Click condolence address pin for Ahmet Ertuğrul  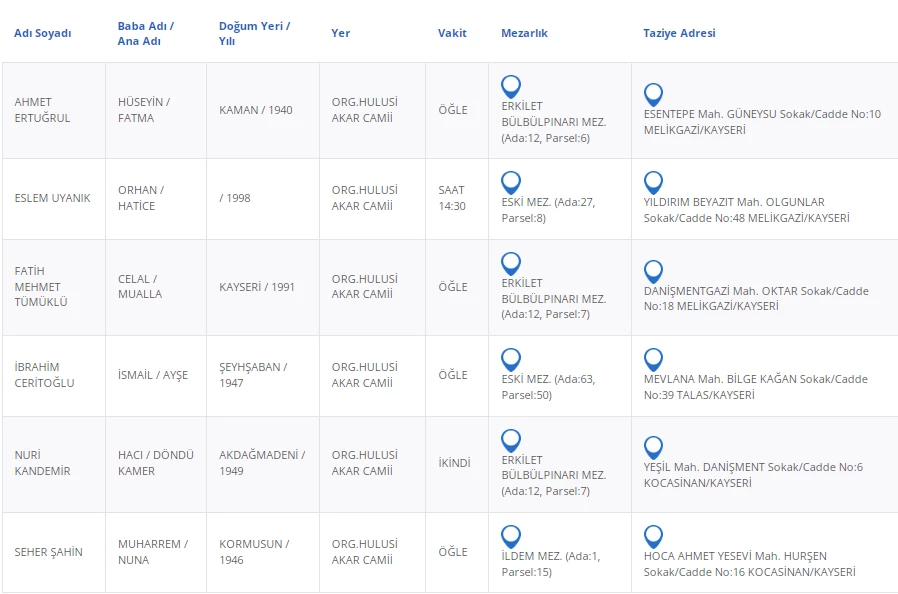[x=653, y=94]
